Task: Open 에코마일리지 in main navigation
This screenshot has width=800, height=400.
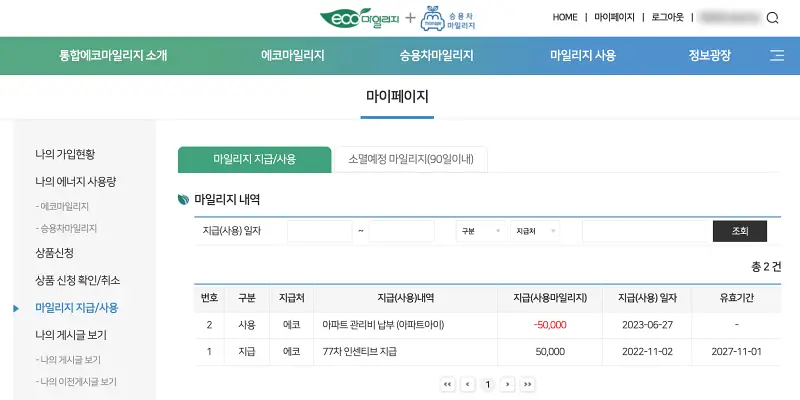Action: pos(292,56)
